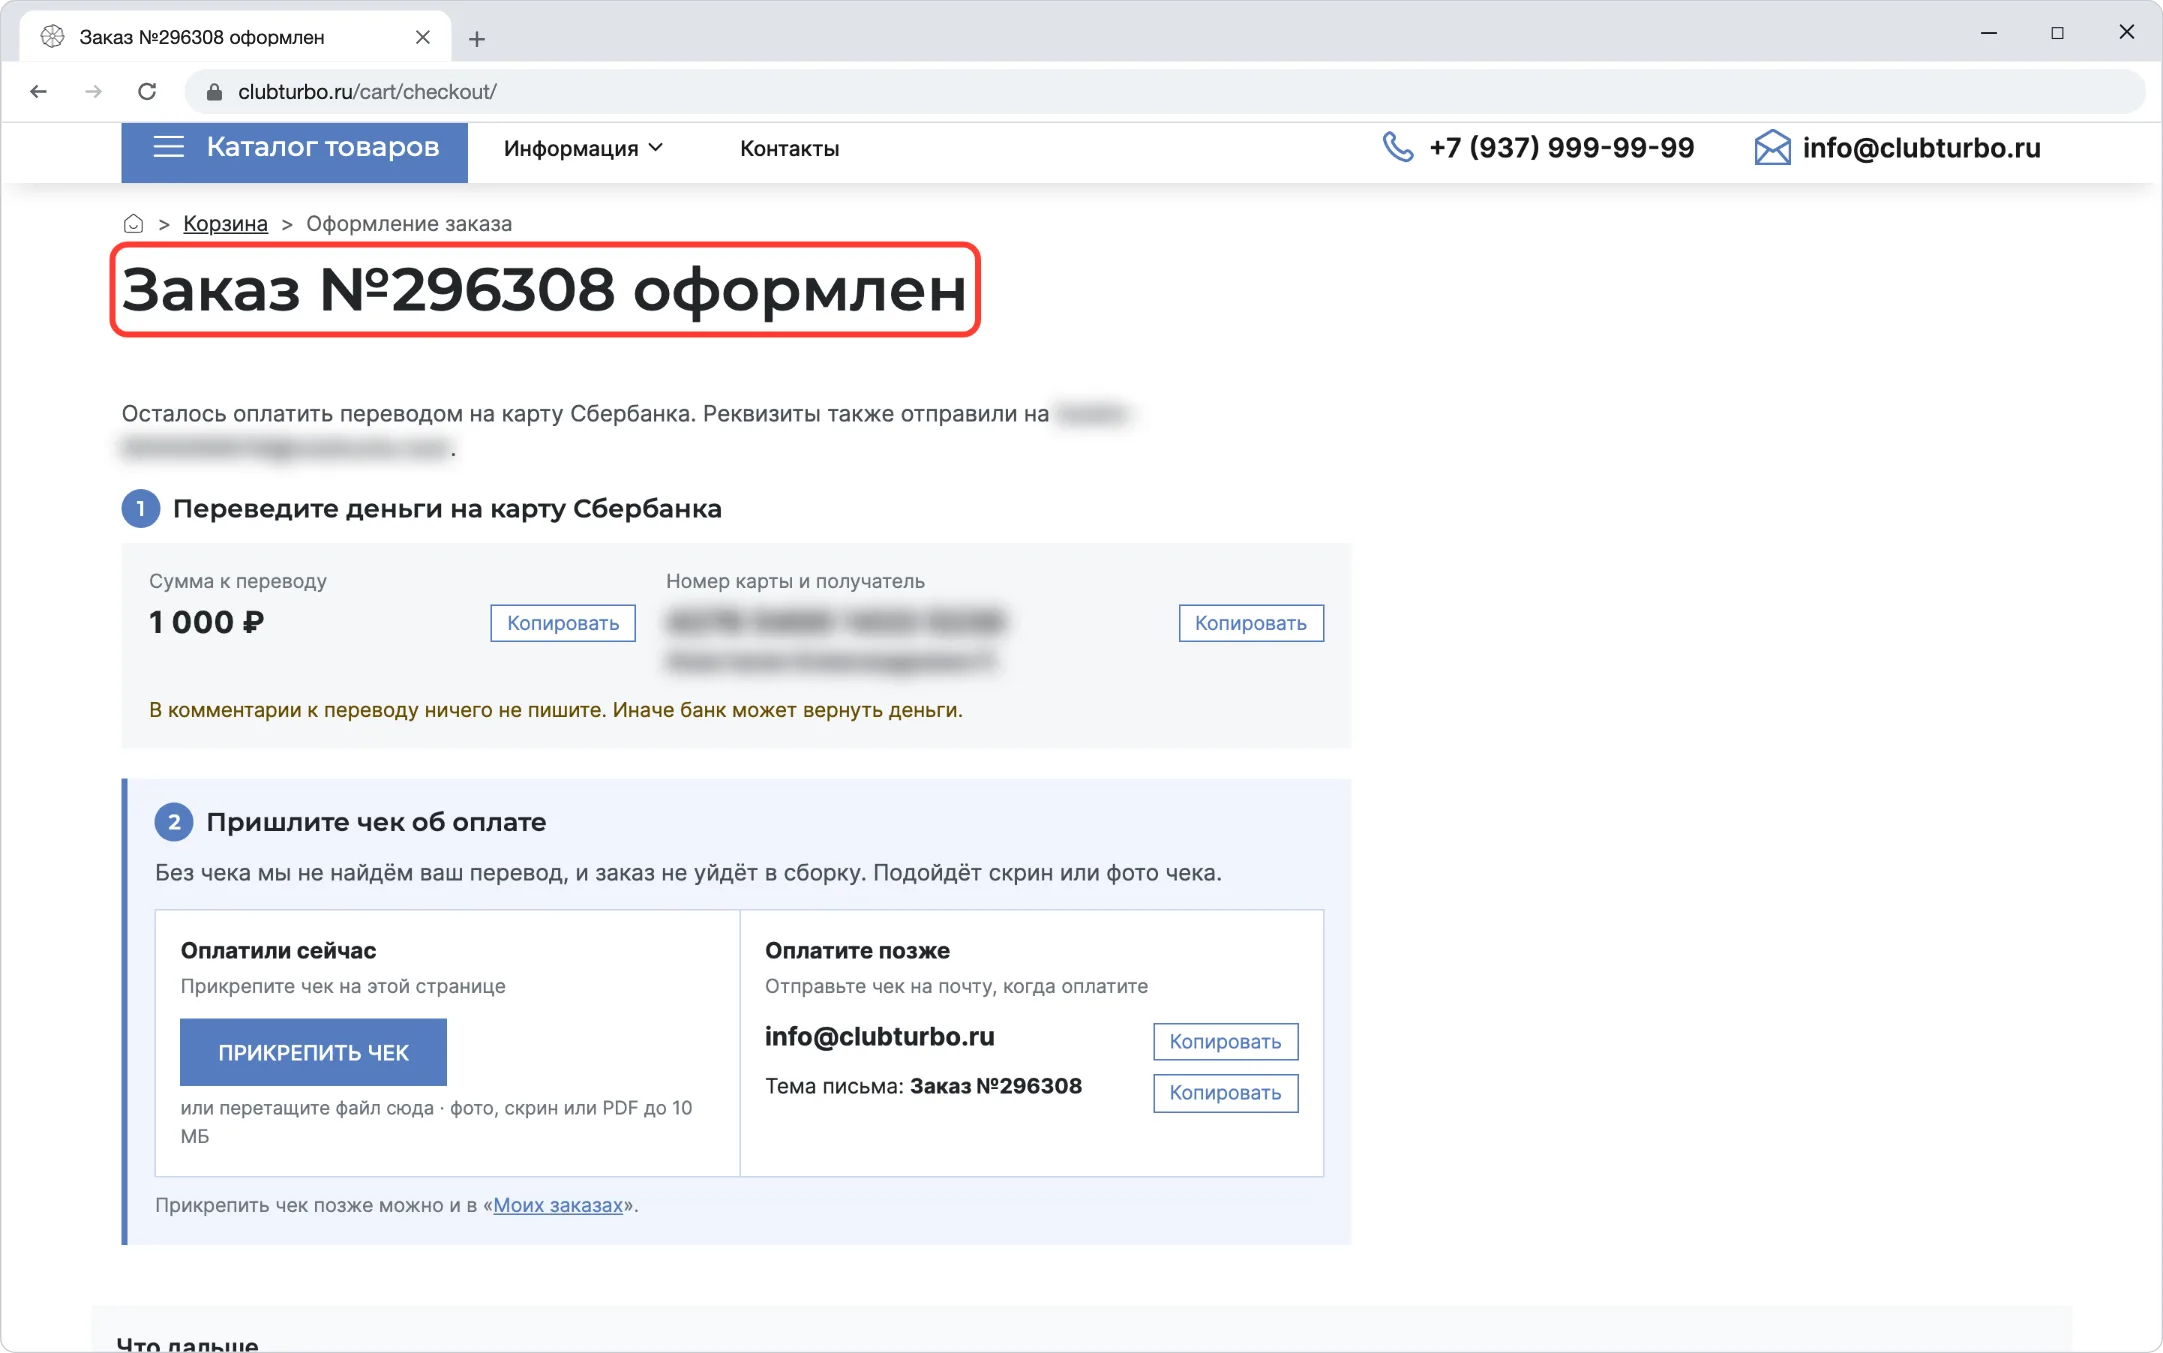Image resolution: width=2163 pixels, height=1353 pixels.
Task: Click the Оплатили сейчас heading
Action: coord(278,951)
